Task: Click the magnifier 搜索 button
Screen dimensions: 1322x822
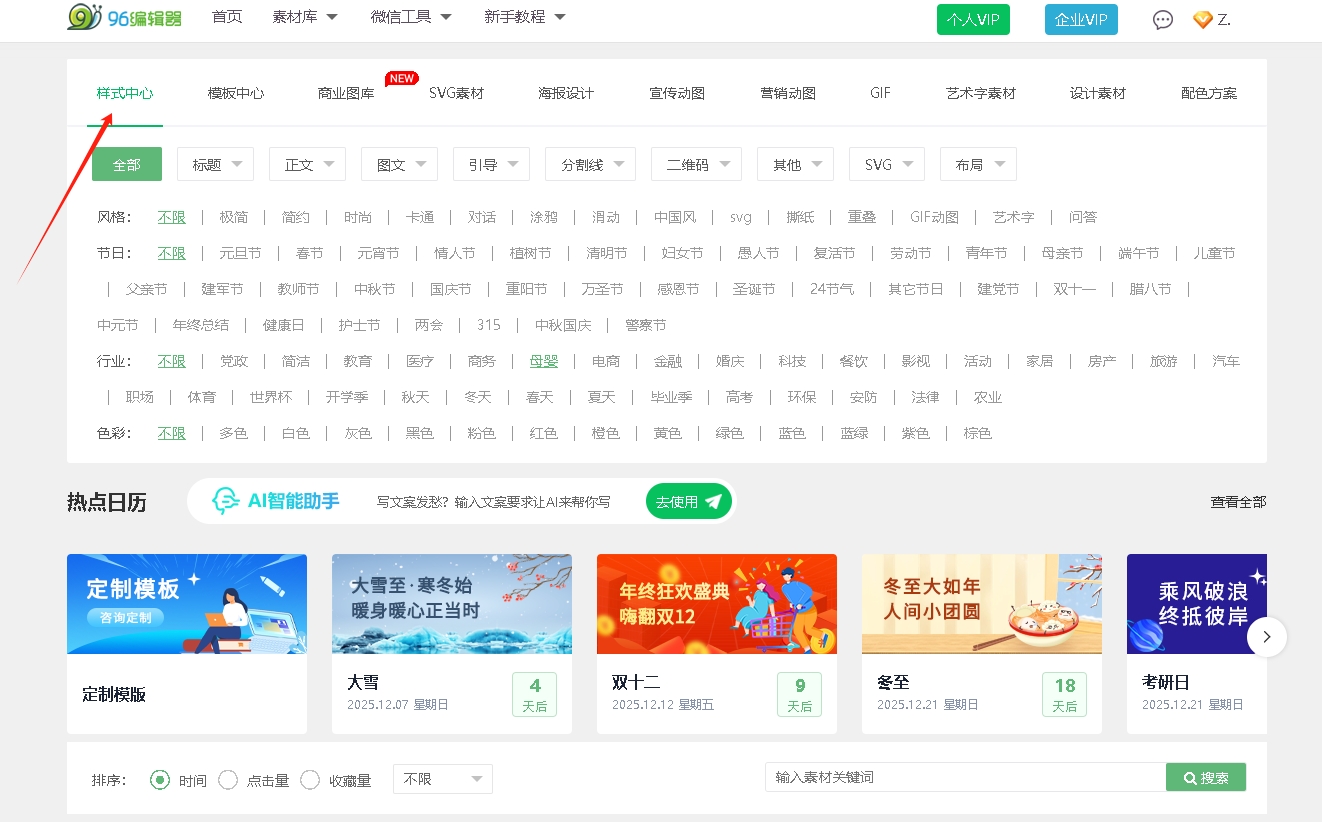Action: (1205, 777)
